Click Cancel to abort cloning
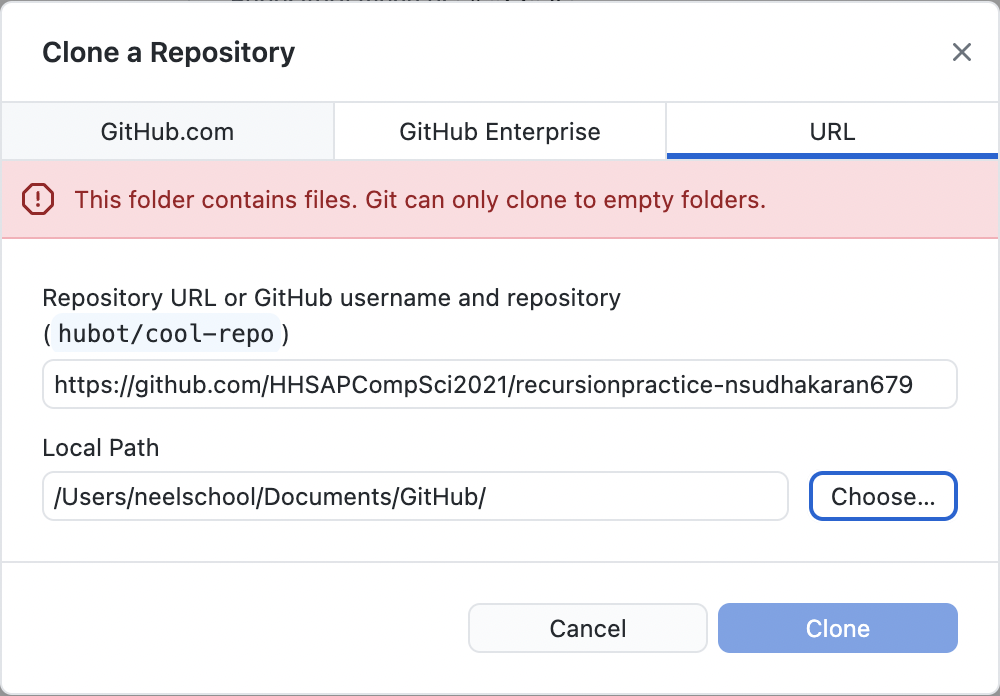Screen dimensions: 1000x696 tap(587, 628)
